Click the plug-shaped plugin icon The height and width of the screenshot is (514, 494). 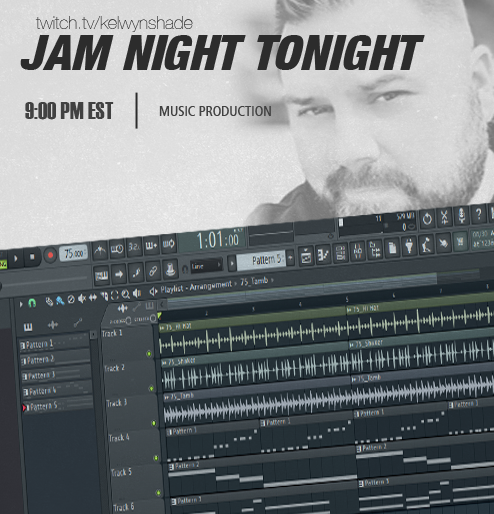click(409, 246)
